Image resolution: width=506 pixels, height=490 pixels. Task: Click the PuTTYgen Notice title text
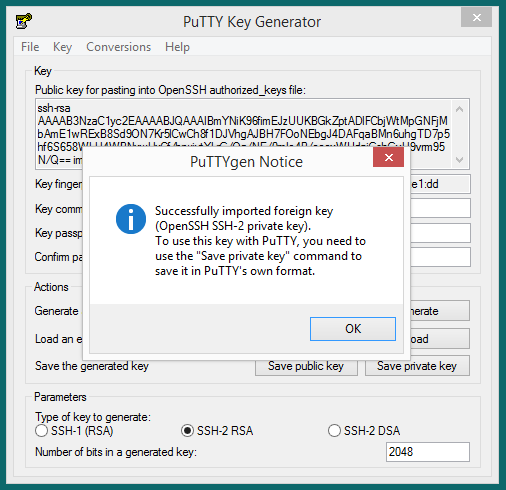[246, 162]
